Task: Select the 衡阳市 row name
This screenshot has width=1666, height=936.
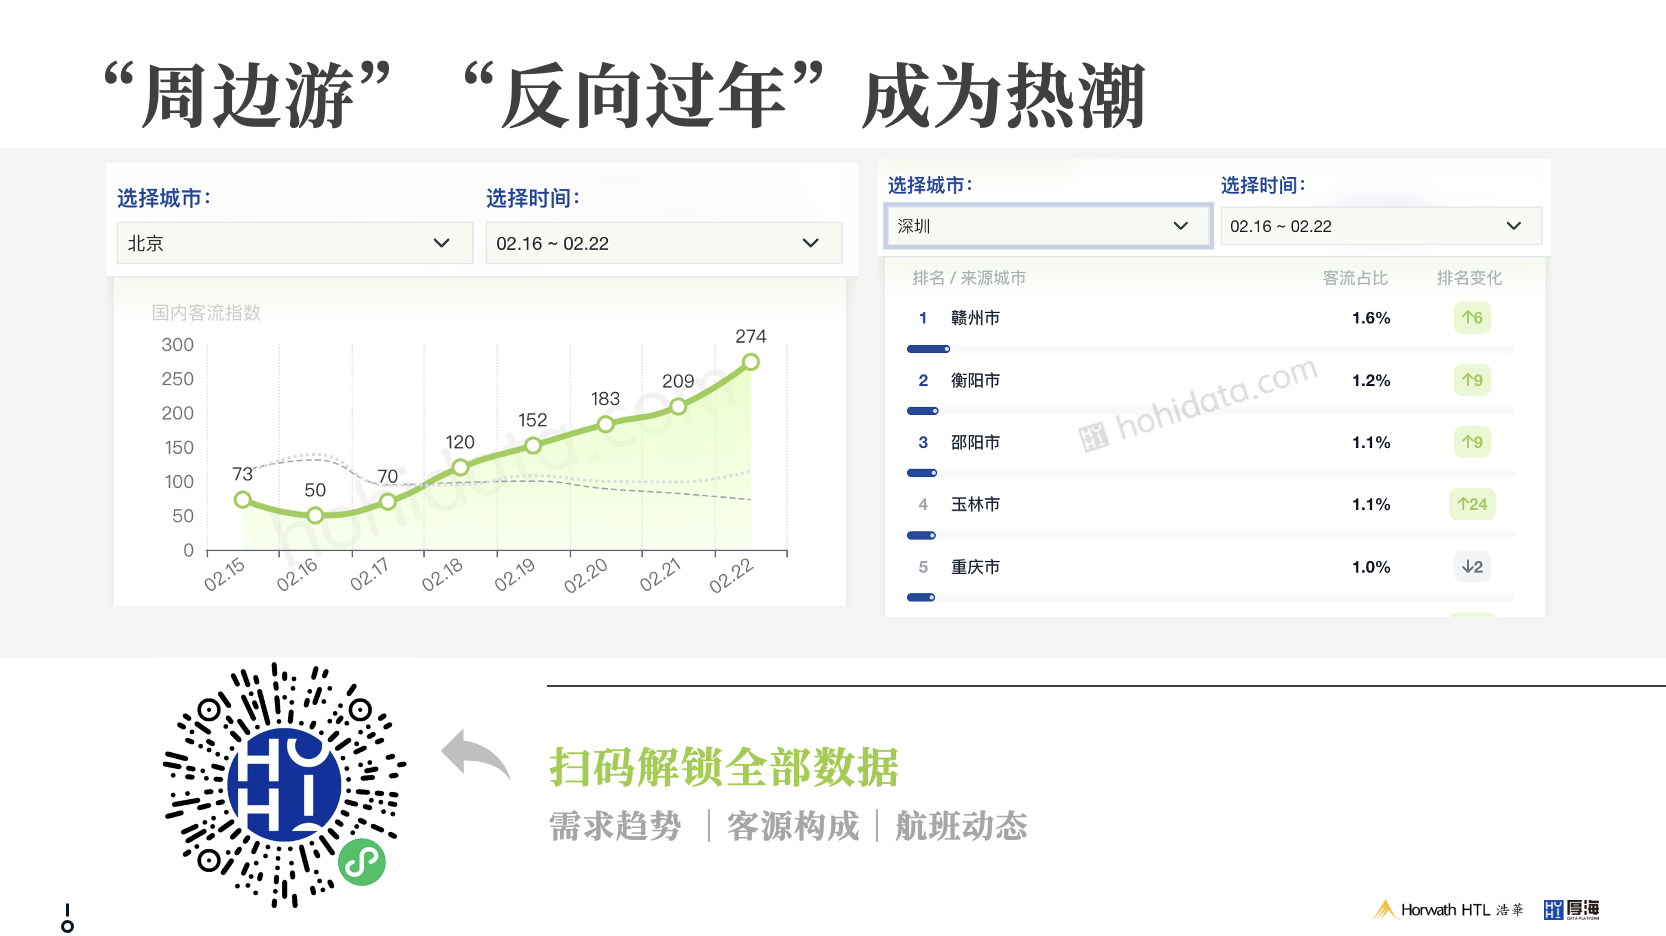Action: [975, 380]
